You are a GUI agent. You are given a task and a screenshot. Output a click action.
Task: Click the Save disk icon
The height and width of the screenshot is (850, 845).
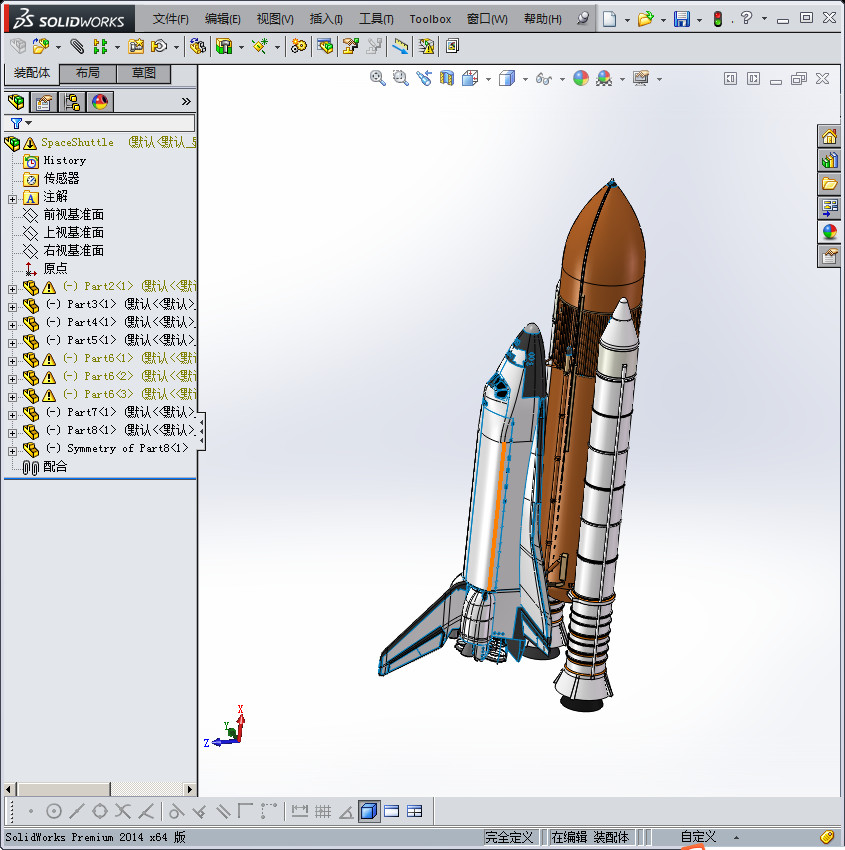(x=682, y=19)
